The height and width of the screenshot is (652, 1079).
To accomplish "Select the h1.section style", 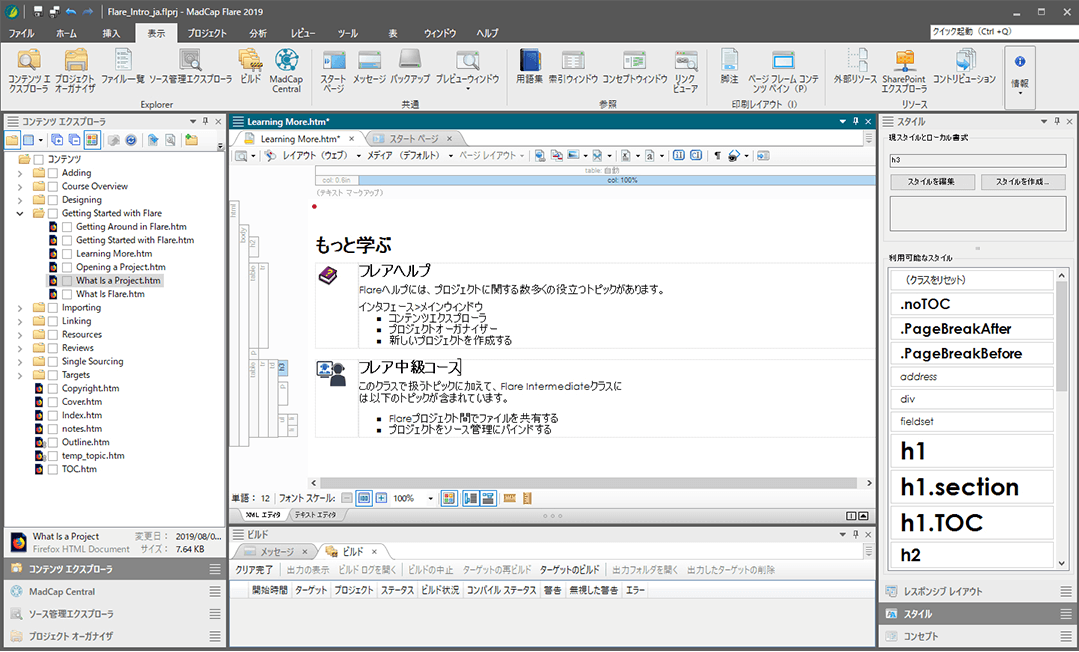I will (x=972, y=487).
